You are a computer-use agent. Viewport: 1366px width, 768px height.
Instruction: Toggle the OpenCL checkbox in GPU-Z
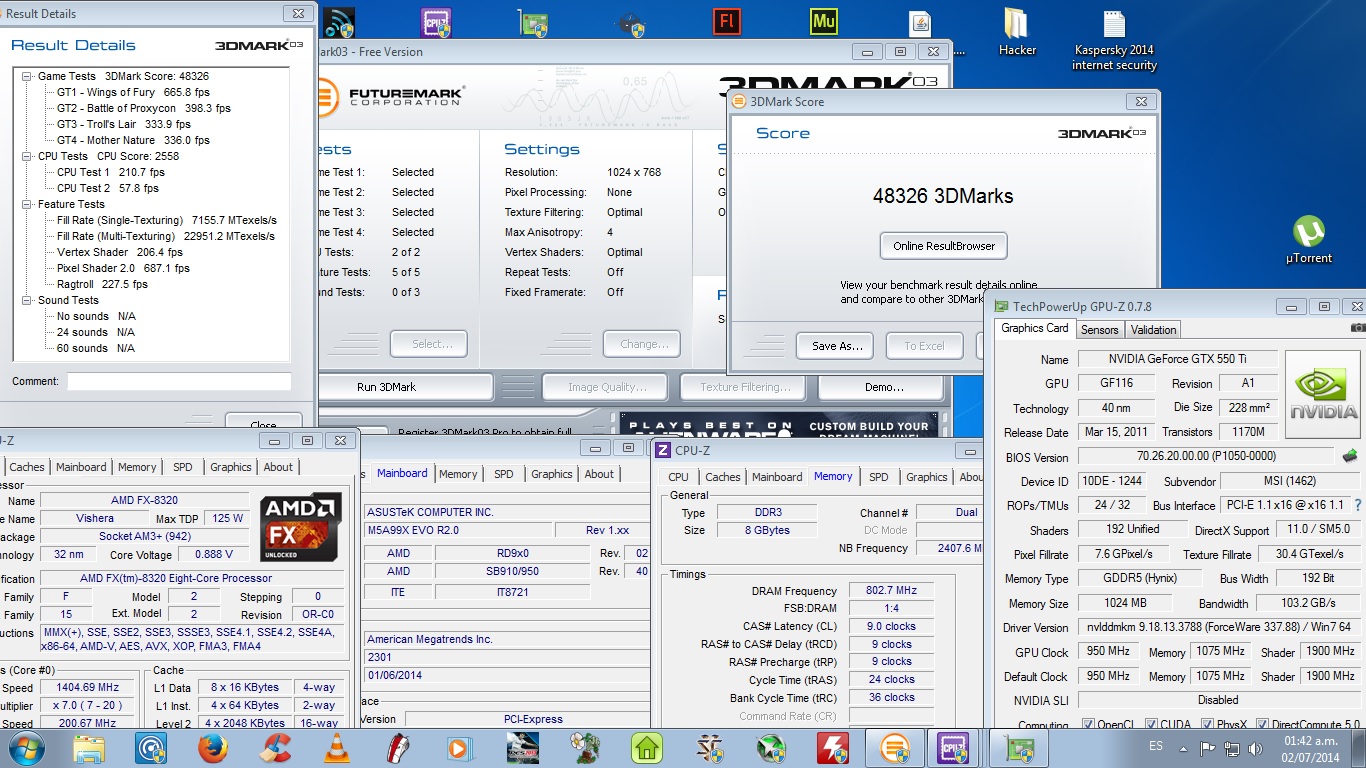coord(1088,724)
